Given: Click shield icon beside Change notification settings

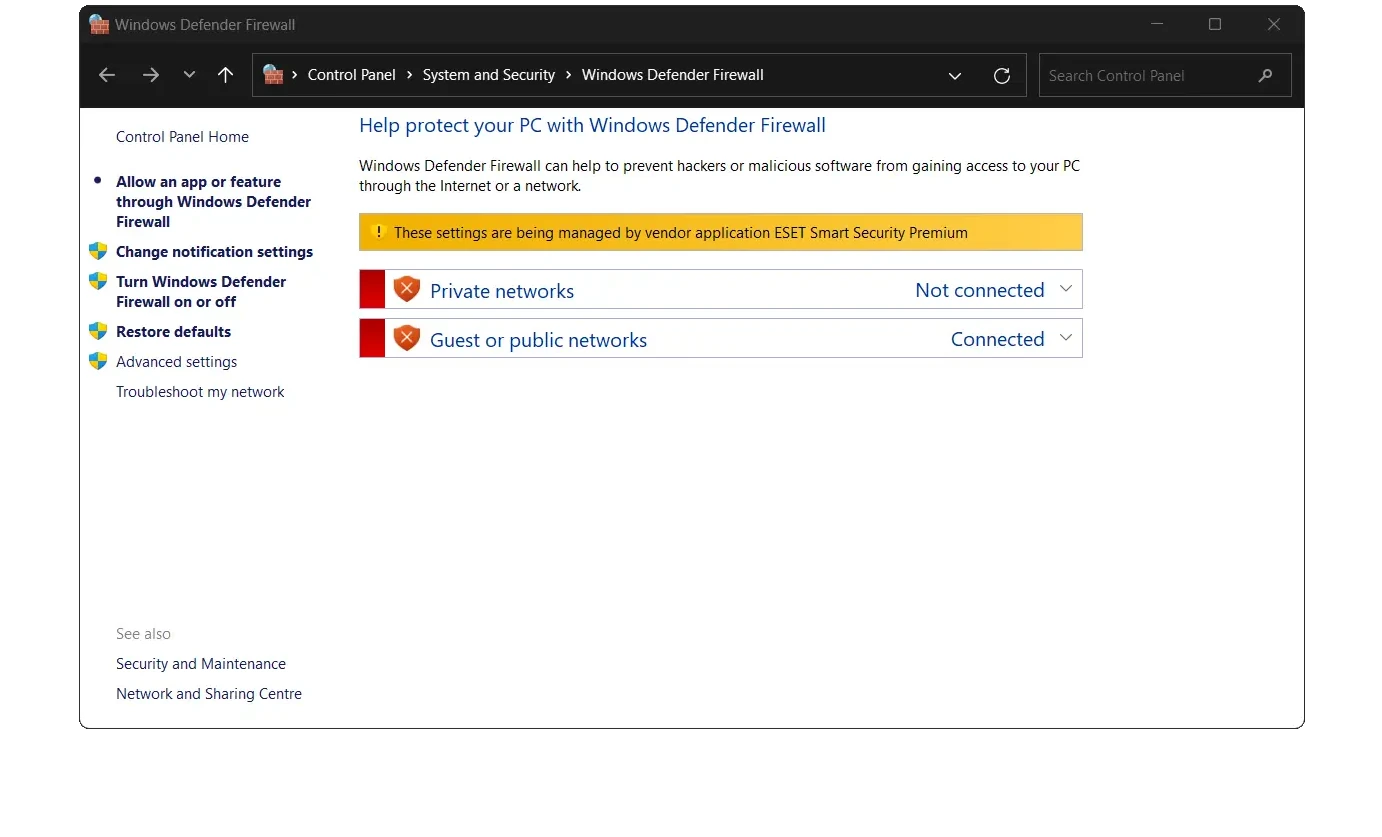Looking at the screenshot, I should [98, 251].
